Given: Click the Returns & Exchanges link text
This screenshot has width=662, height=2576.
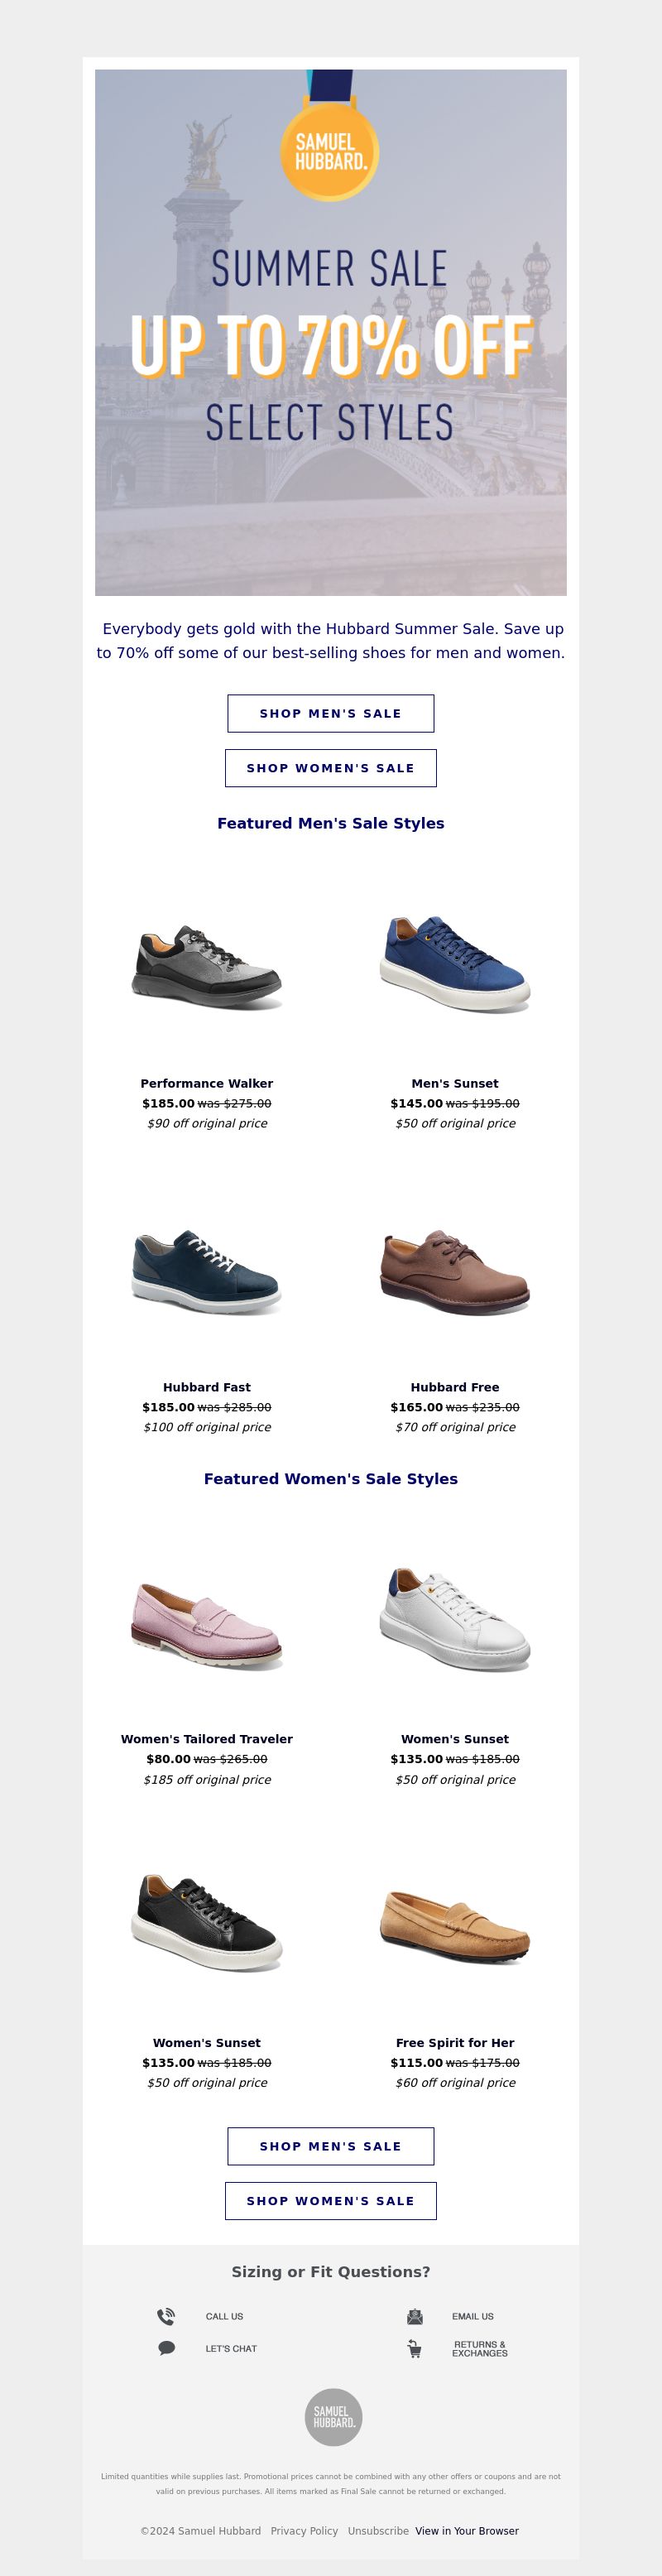Looking at the screenshot, I should pyautogui.click(x=480, y=2349).
